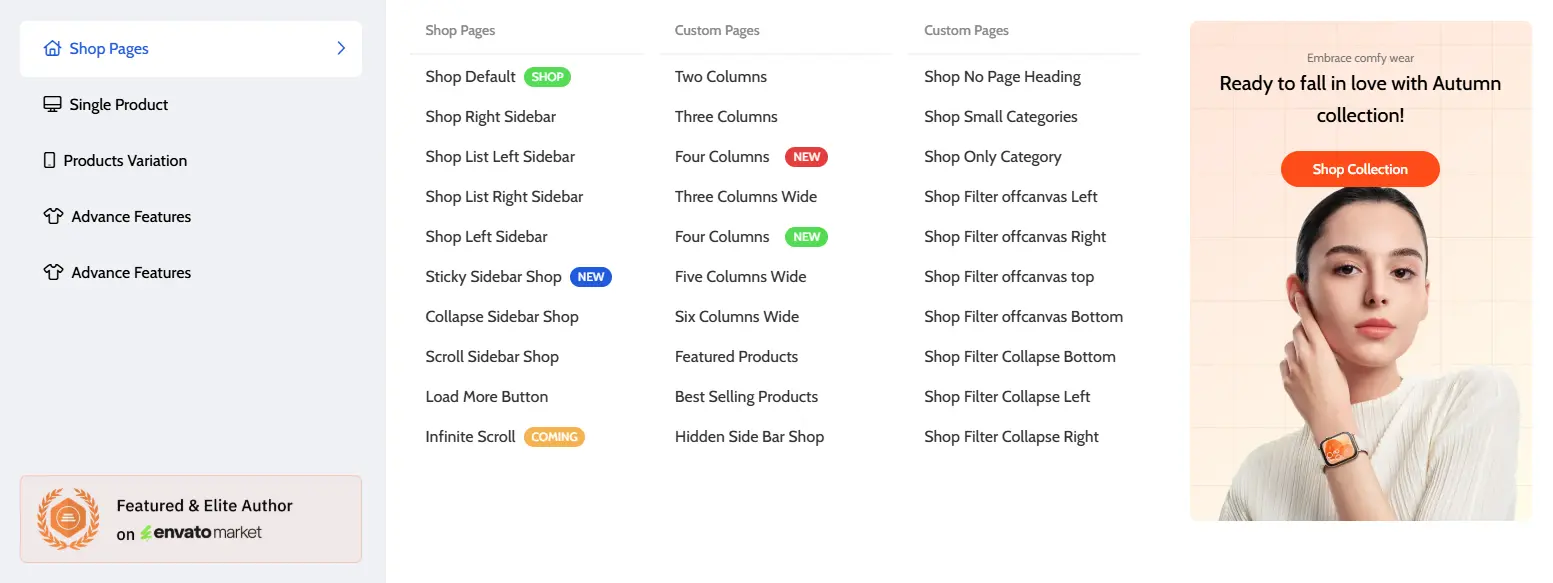Click the second Advance Features t-shirt icon
The width and height of the screenshot is (1553, 583).
coord(53,273)
